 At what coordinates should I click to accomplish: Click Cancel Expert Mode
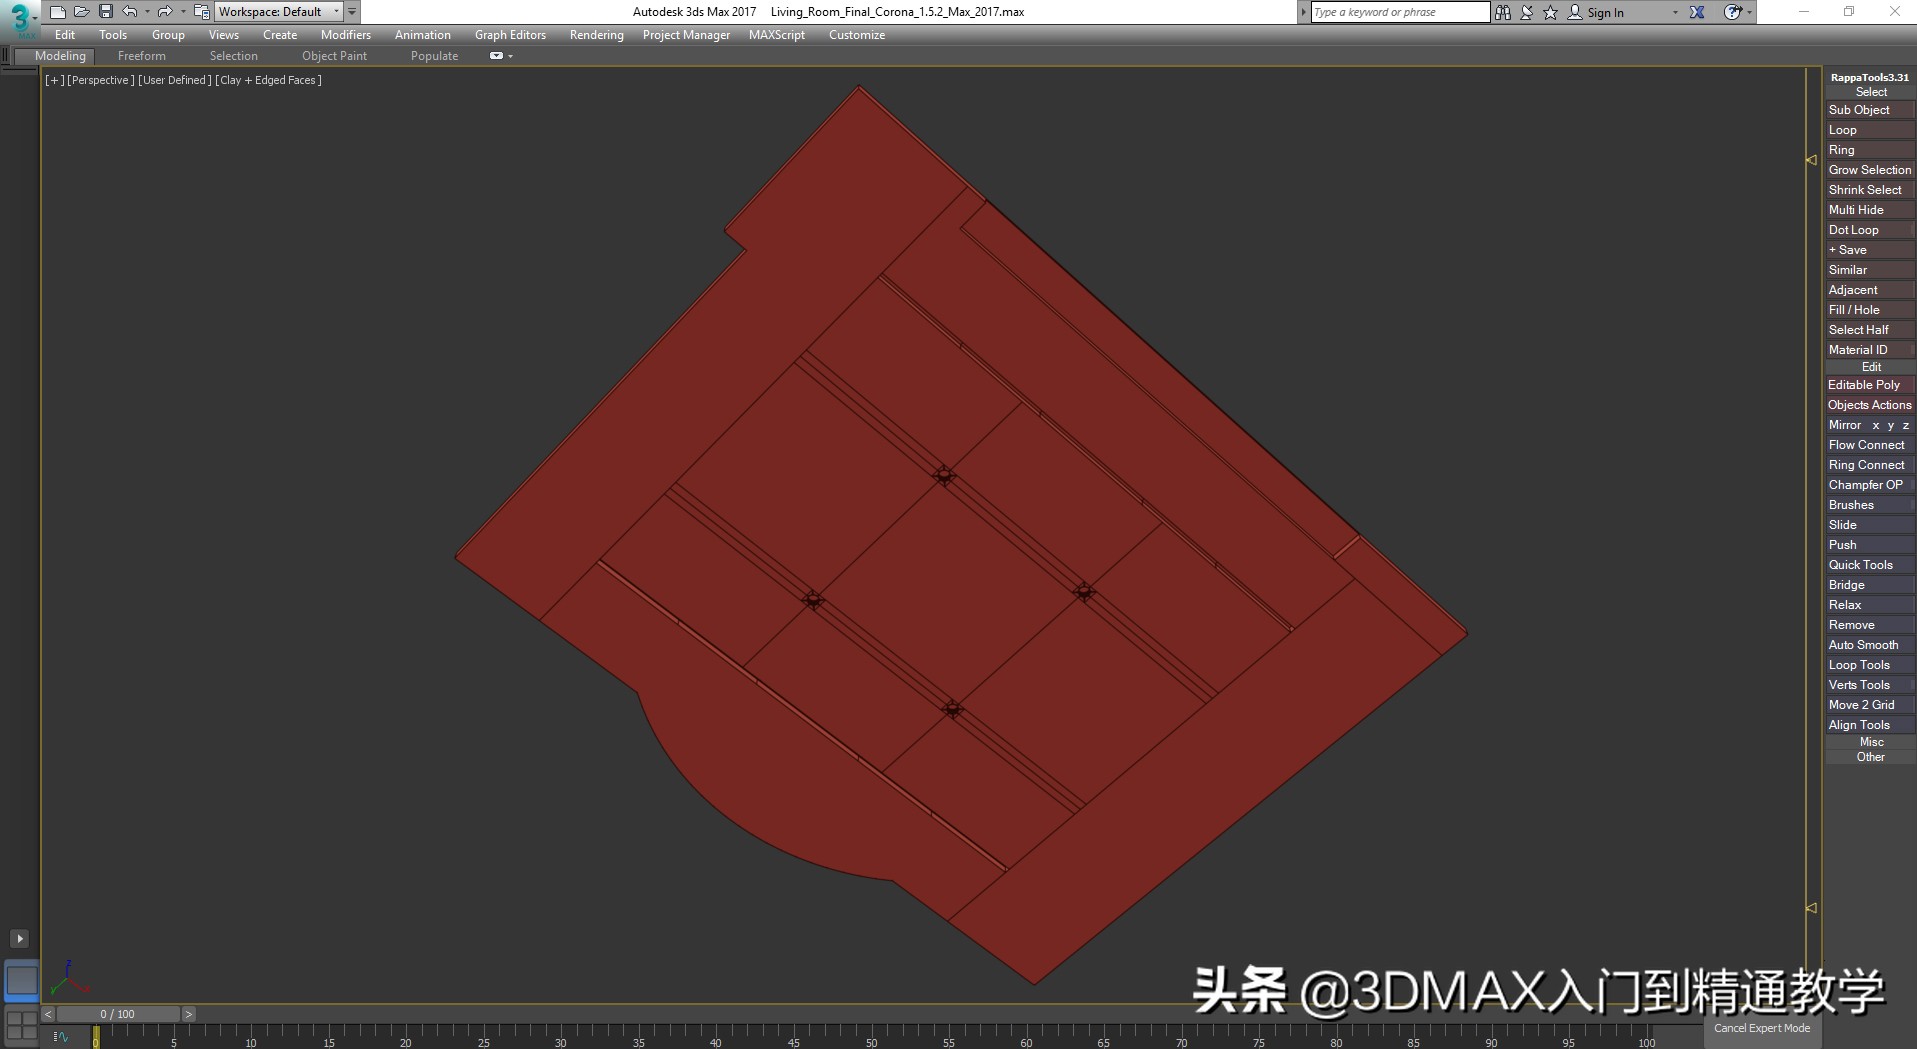(1762, 1028)
